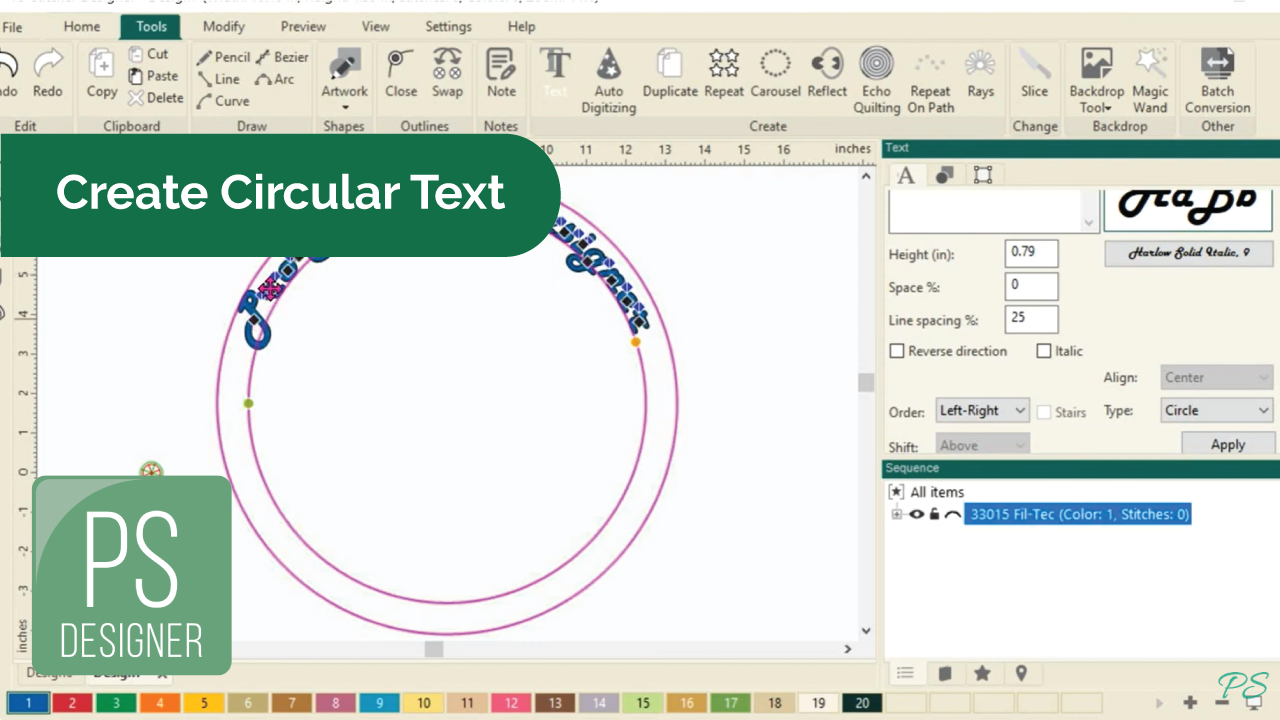1280x720 pixels.
Task: Toggle the Italic checkbox
Action: tap(1044, 351)
